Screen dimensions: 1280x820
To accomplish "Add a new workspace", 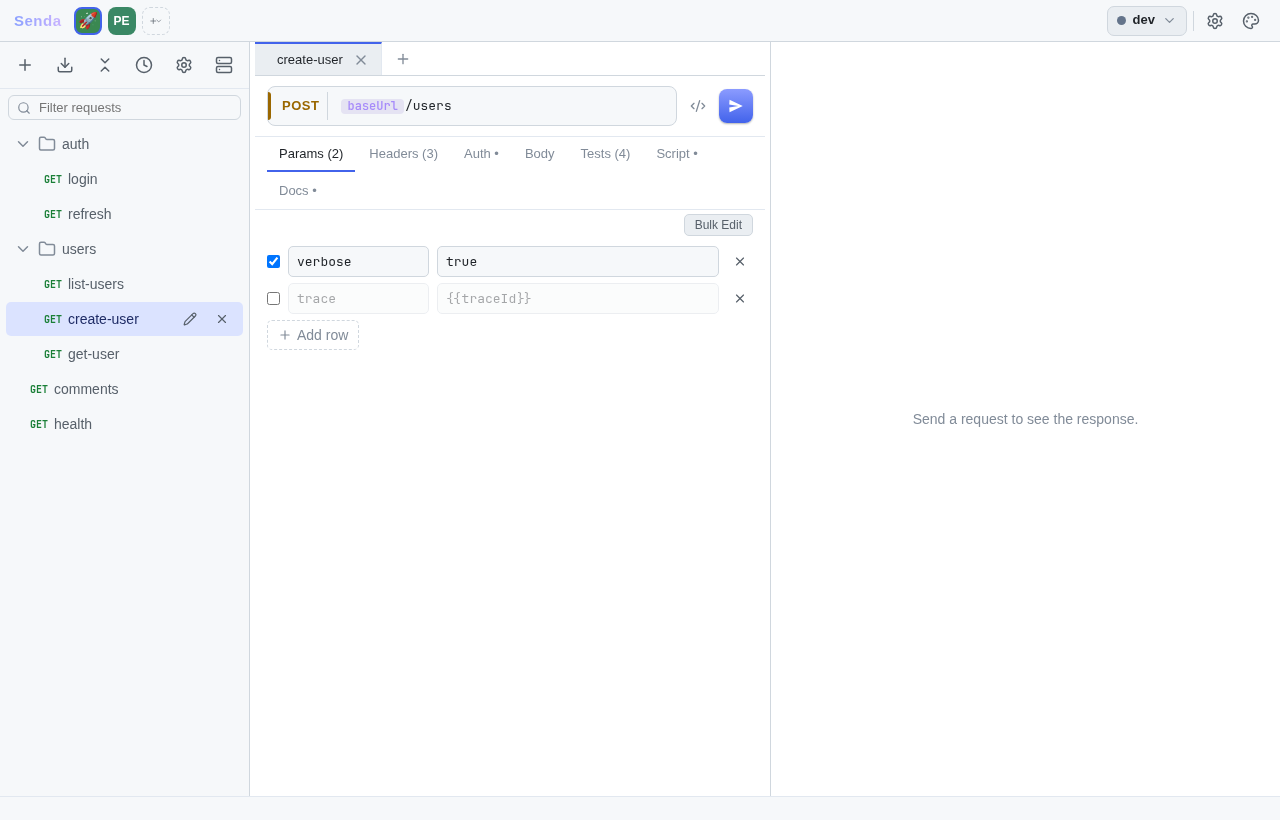I will pos(156,21).
